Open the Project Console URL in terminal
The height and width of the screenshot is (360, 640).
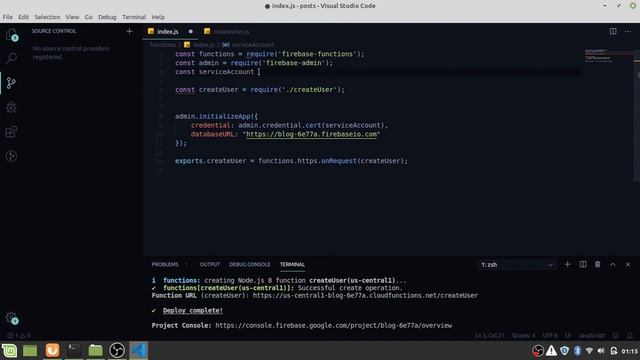tap(333, 325)
